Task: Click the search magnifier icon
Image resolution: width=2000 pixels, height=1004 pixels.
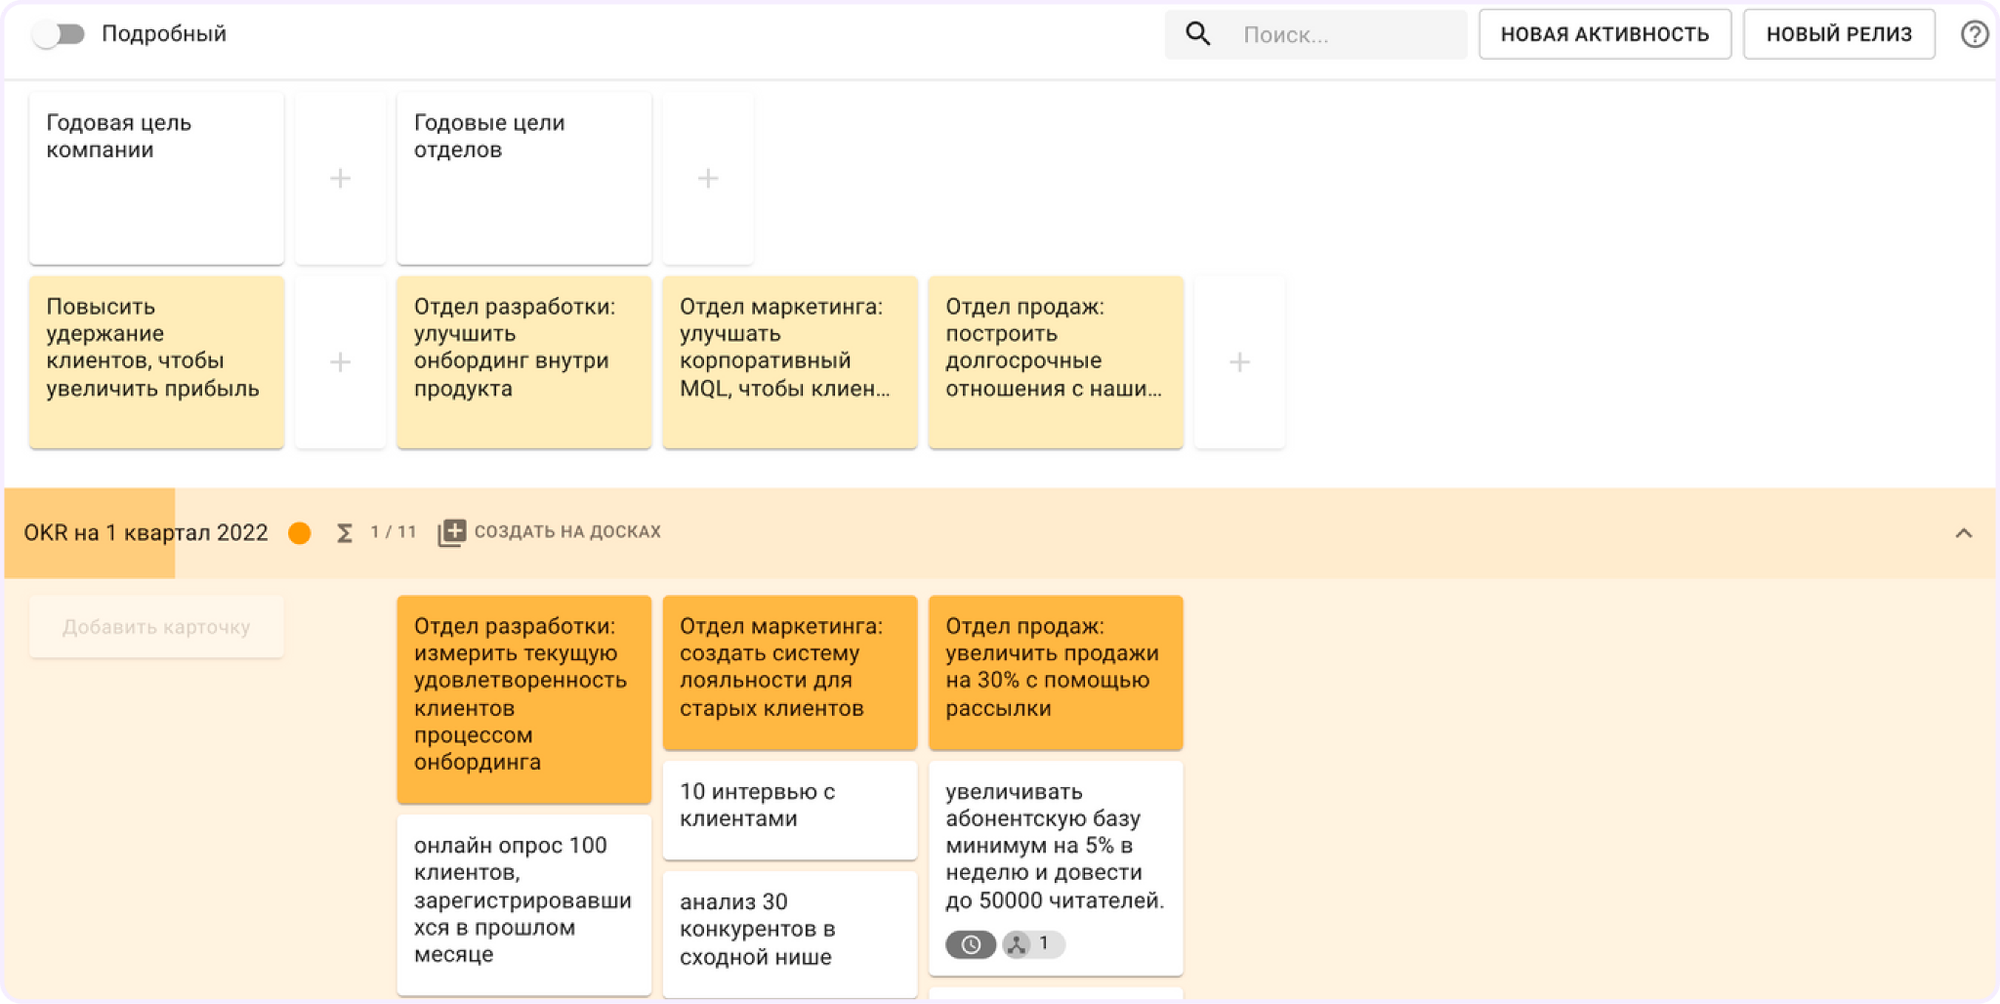Action: (x=1197, y=34)
